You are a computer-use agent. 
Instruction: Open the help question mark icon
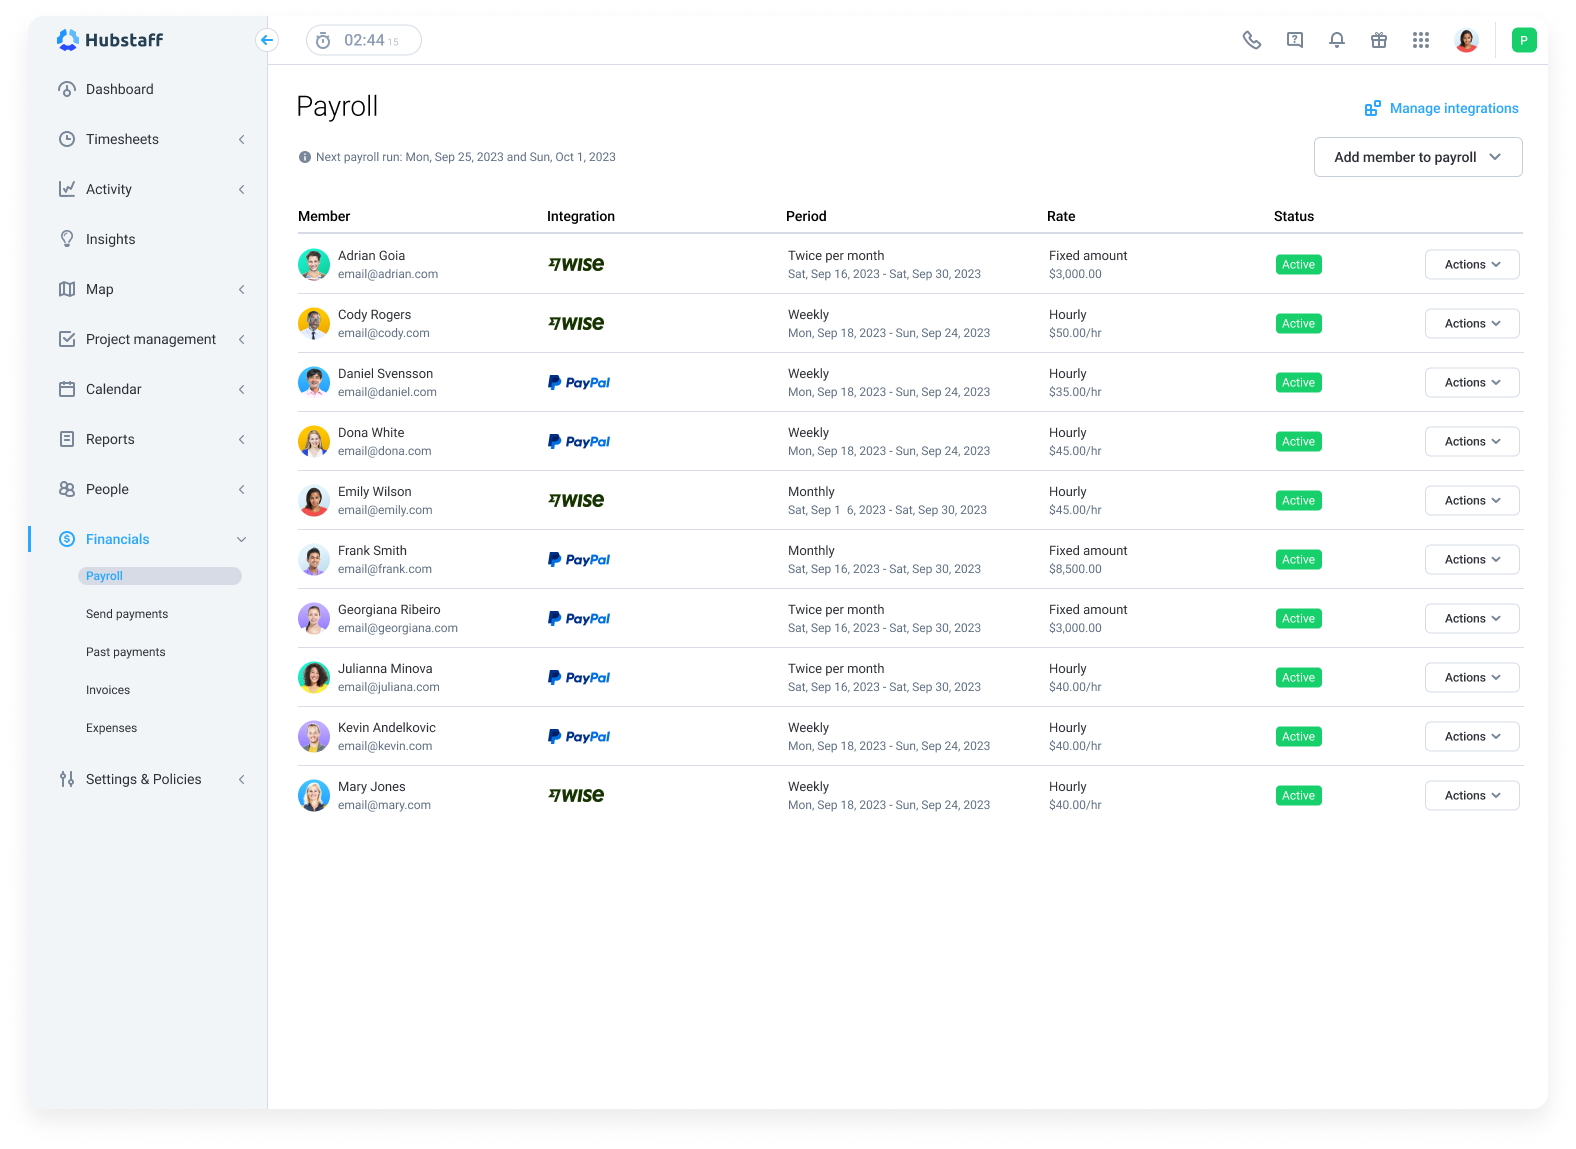coord(1294,40)
